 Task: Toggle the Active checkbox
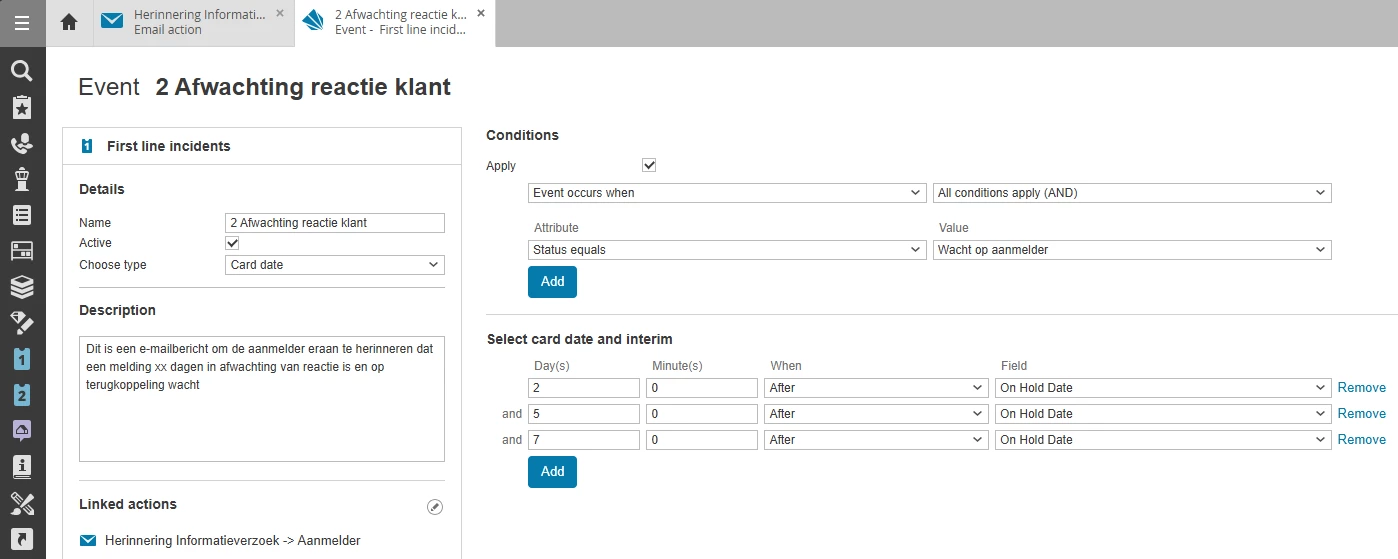(x=232, y=243)
